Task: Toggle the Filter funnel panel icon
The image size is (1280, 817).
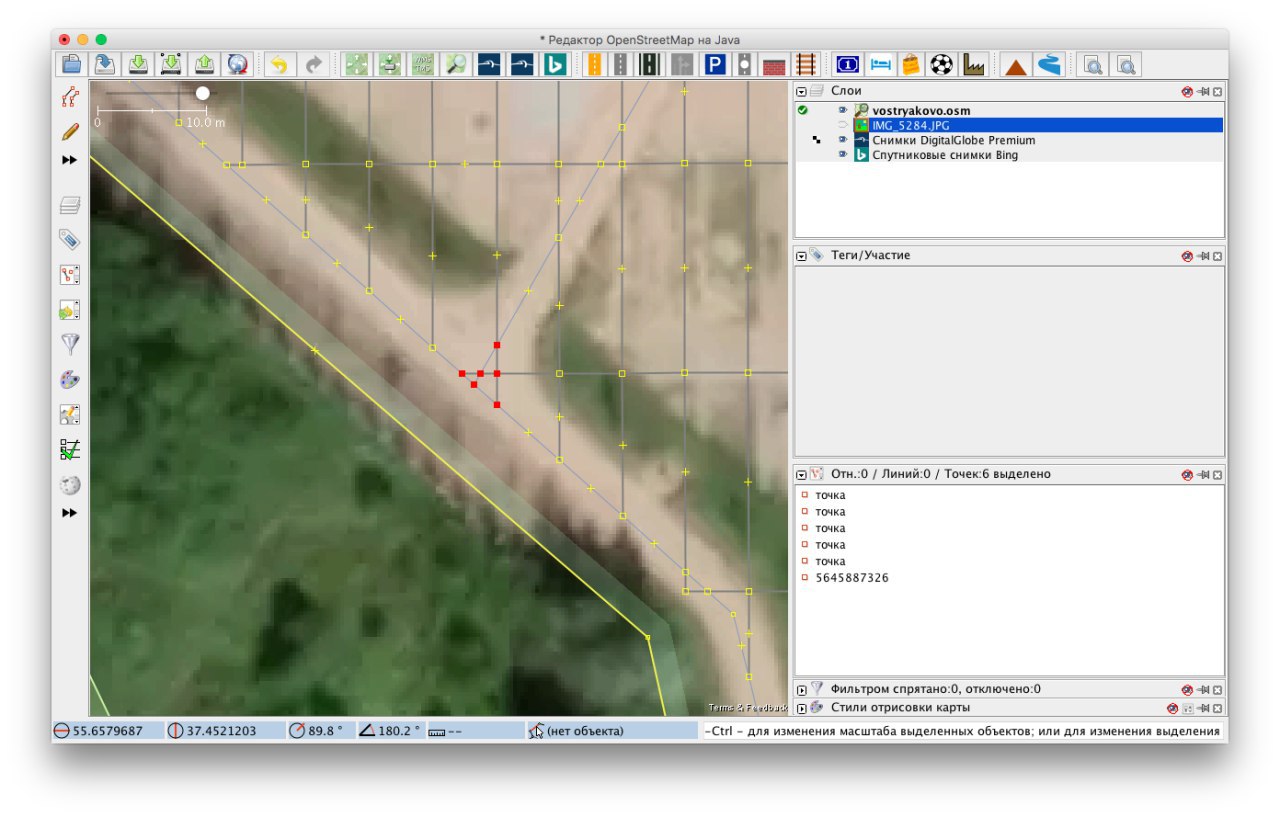Action: click(69, 345)
